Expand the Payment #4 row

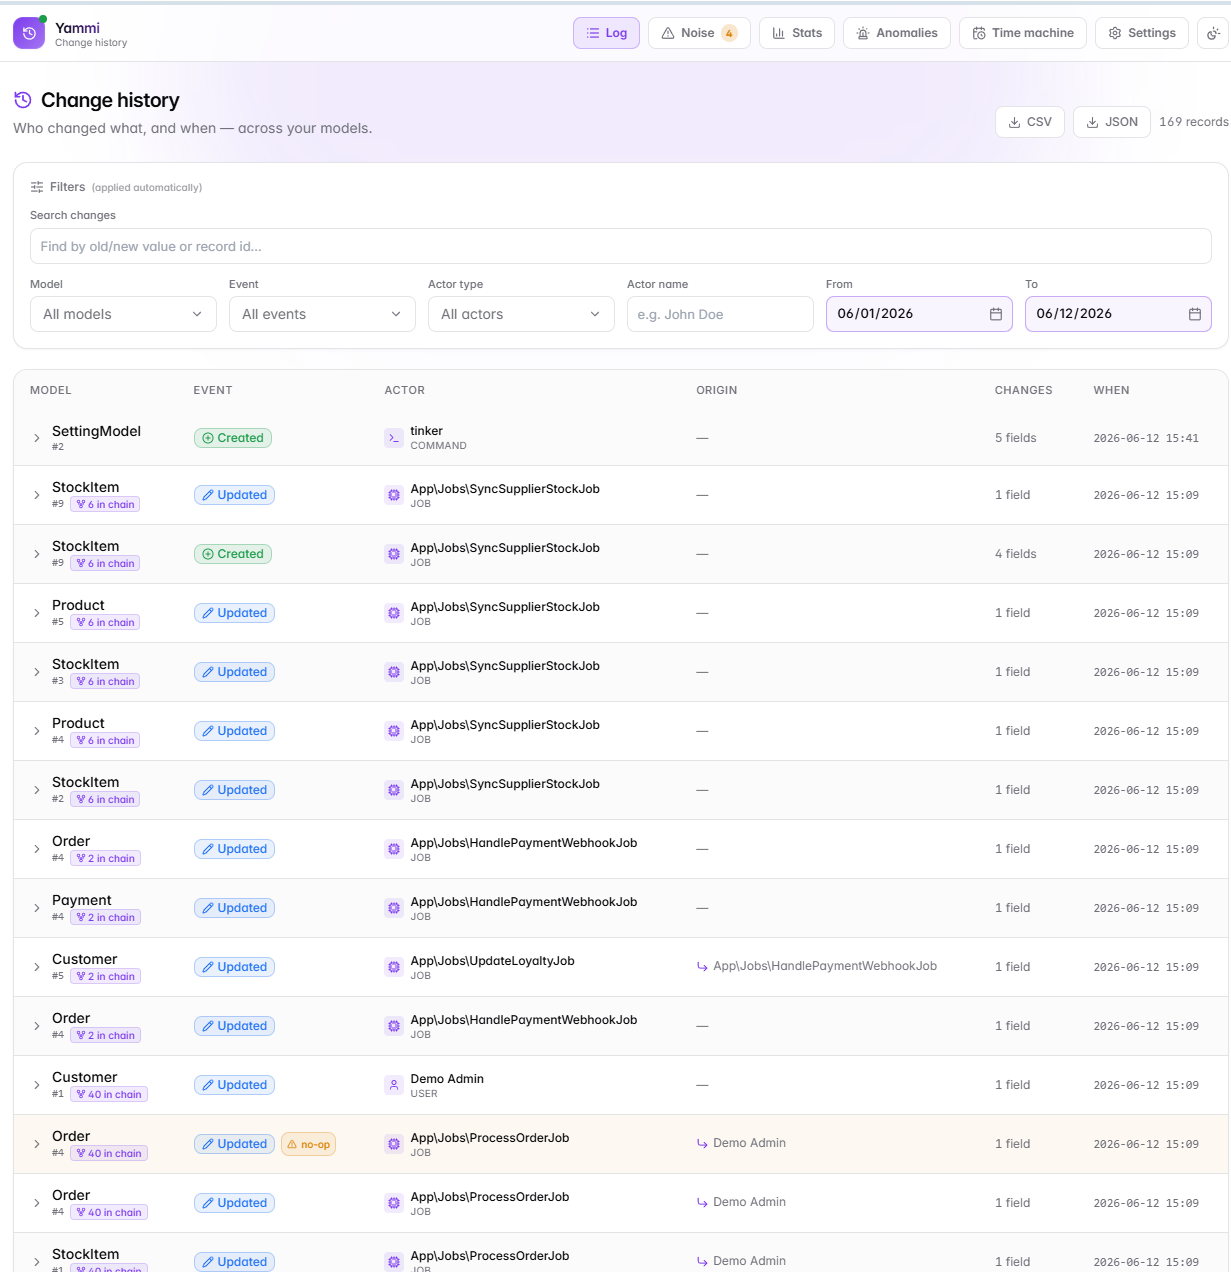(x=37, y=908)
